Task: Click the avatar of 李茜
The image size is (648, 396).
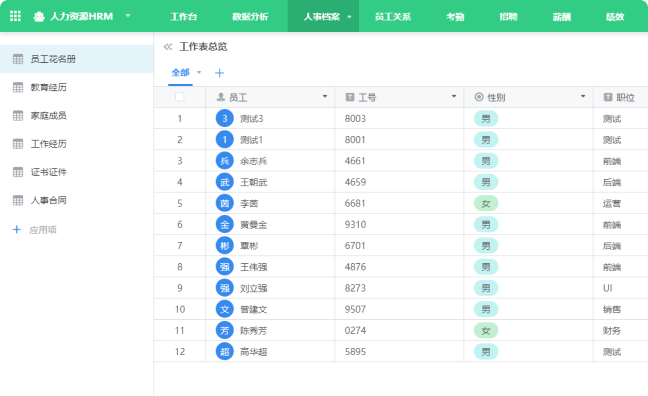Action: (225, 203)
